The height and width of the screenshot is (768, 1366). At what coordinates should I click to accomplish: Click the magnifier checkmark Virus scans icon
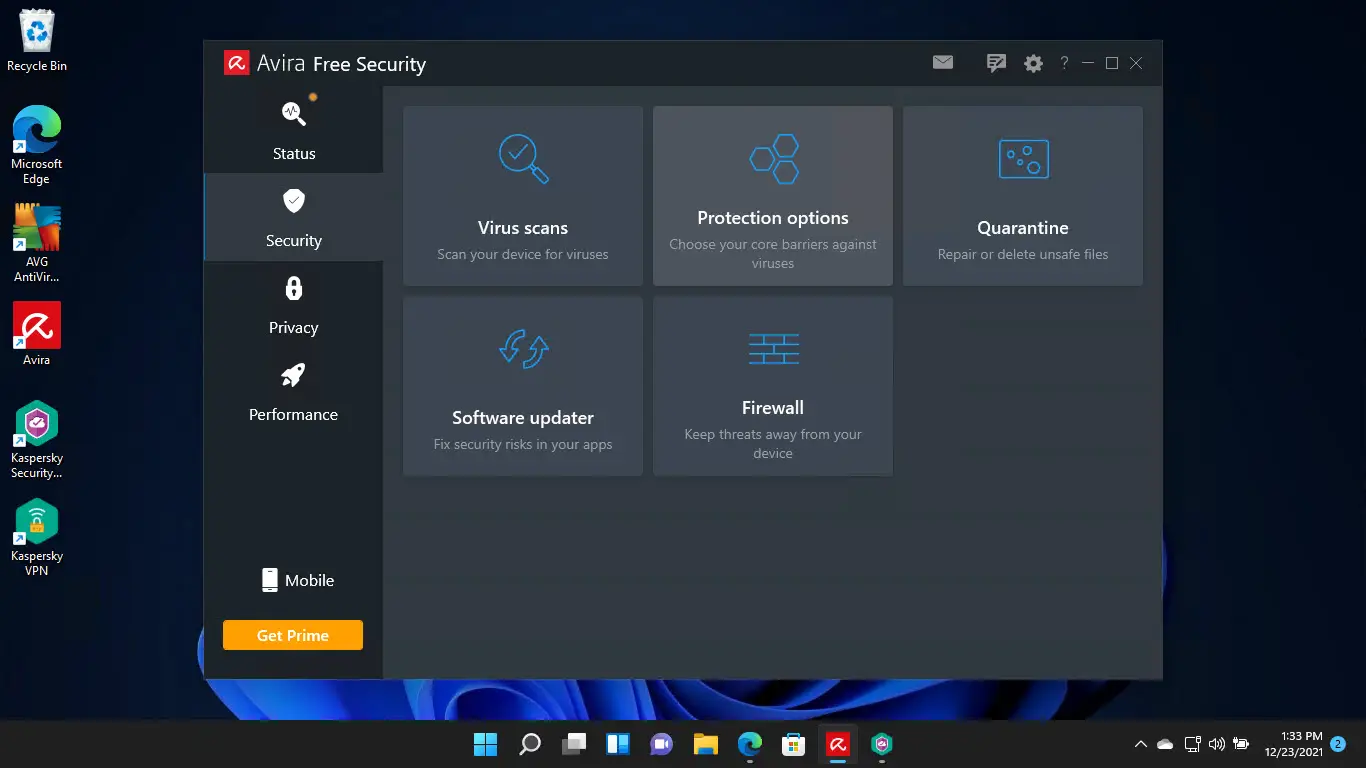point(523,159)
